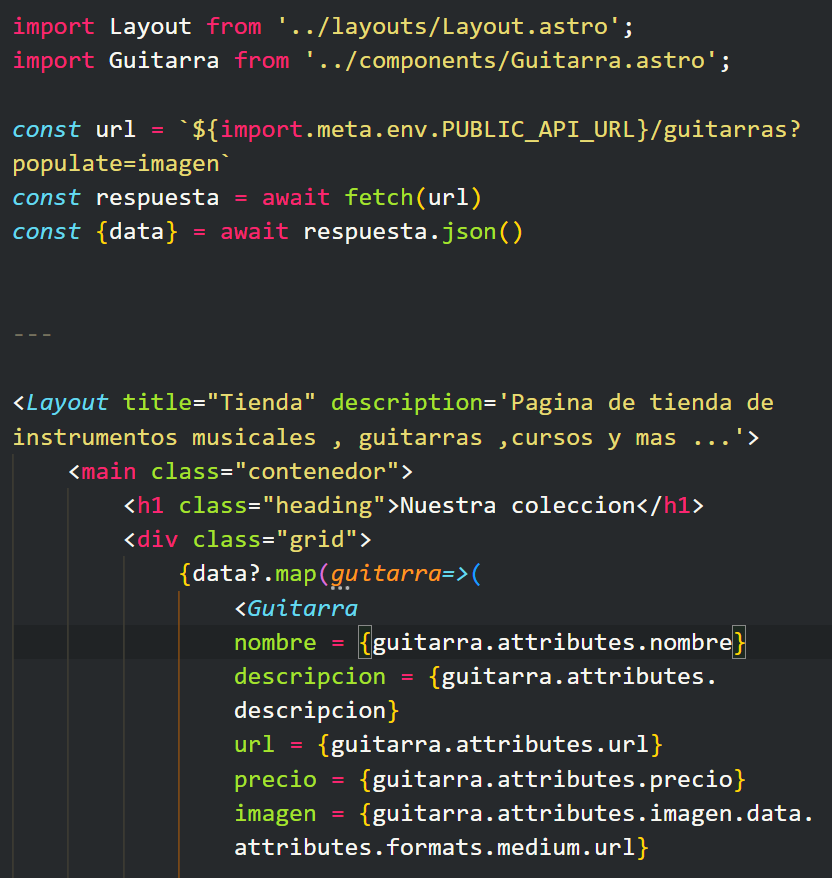Click the title="Tienda" attribute value
832x878 pixels.
pos(262,403)
